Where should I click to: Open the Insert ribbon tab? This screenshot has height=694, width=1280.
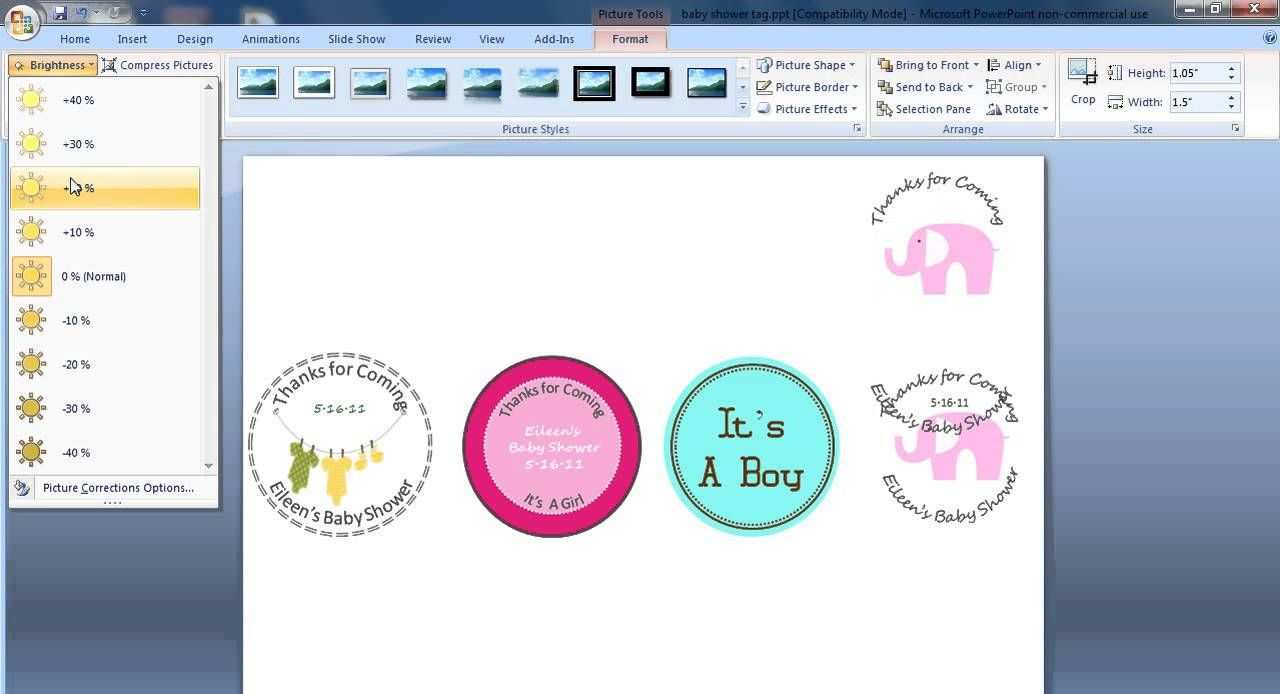coord(132,39)
